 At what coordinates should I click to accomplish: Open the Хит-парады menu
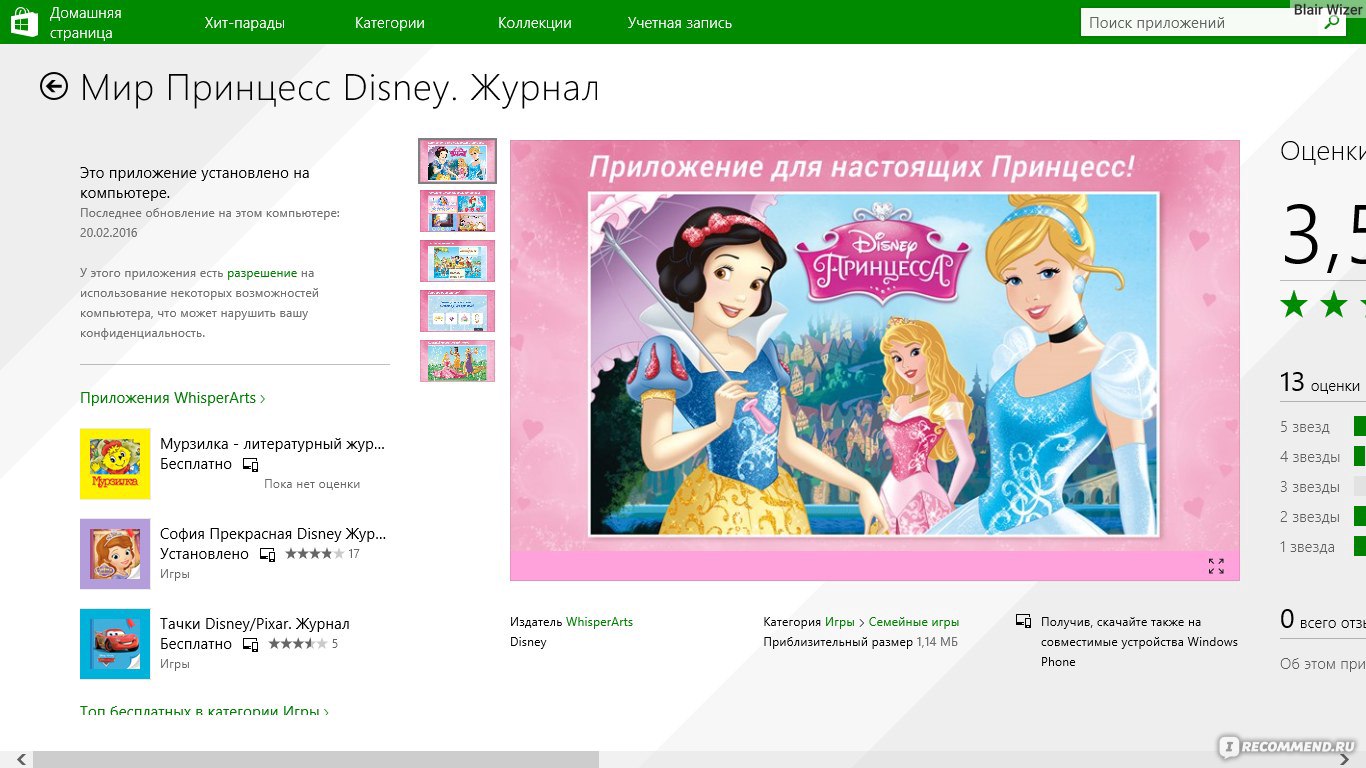point(244,22)
